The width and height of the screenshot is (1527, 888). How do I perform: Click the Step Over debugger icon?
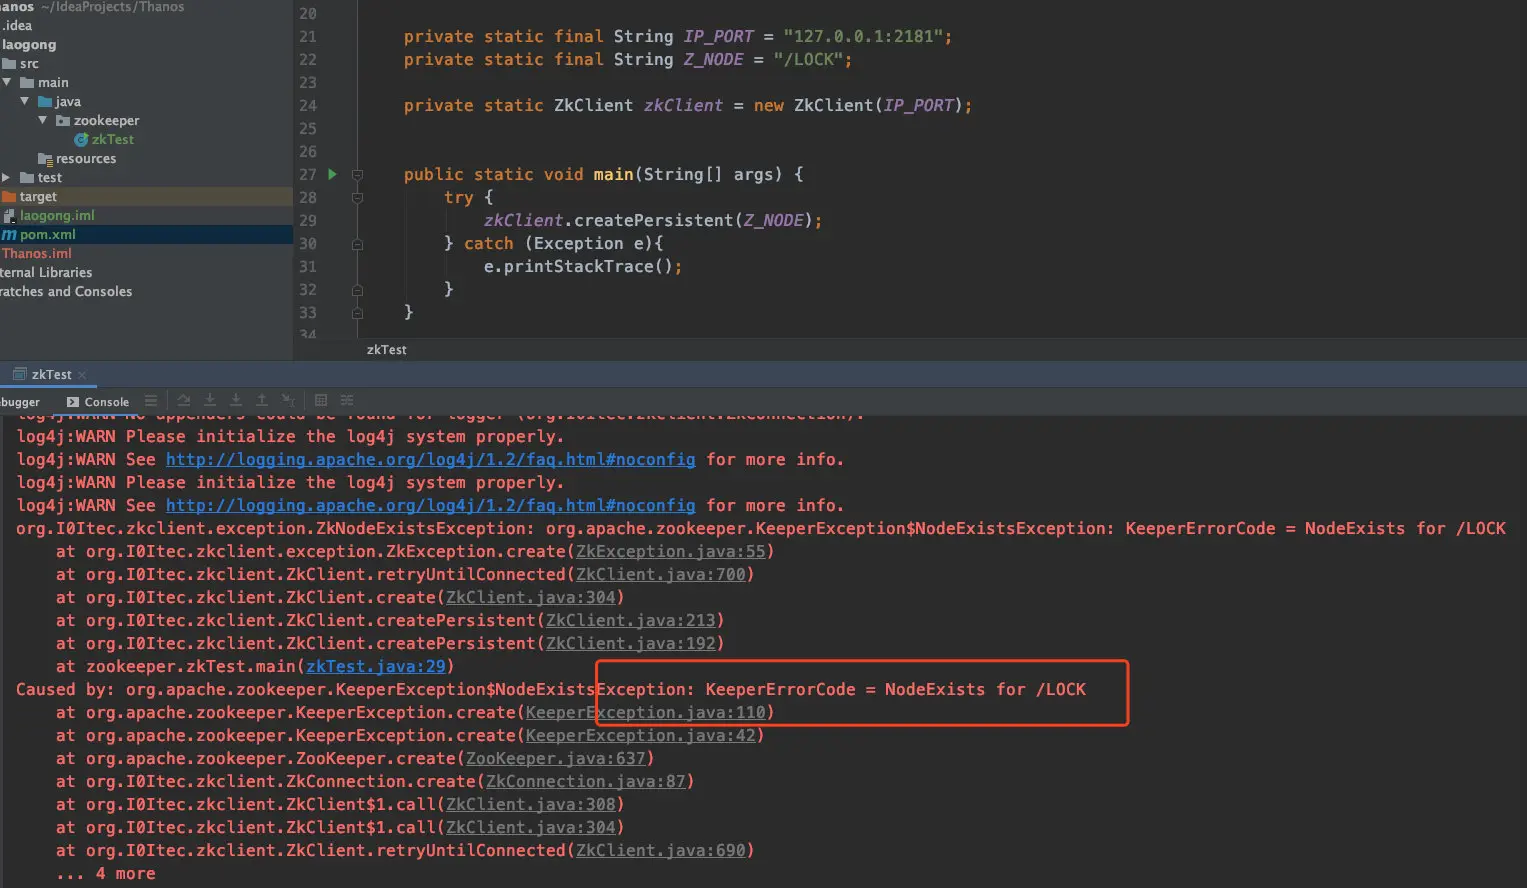coord(183,401)
